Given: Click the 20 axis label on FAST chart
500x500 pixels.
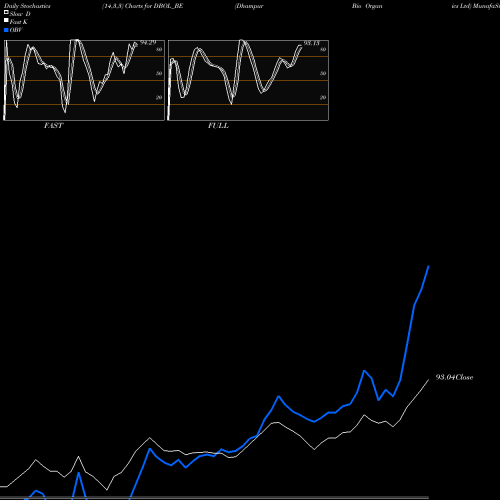Looking at the screenshot, I should [159, 98].
